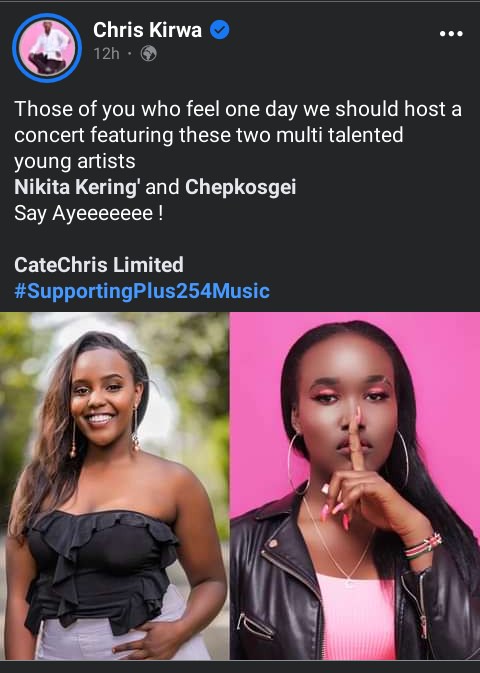Click the blue verified badge checkmark
The height and width of the screenshot is (673, 480).
tap(219, 30)
